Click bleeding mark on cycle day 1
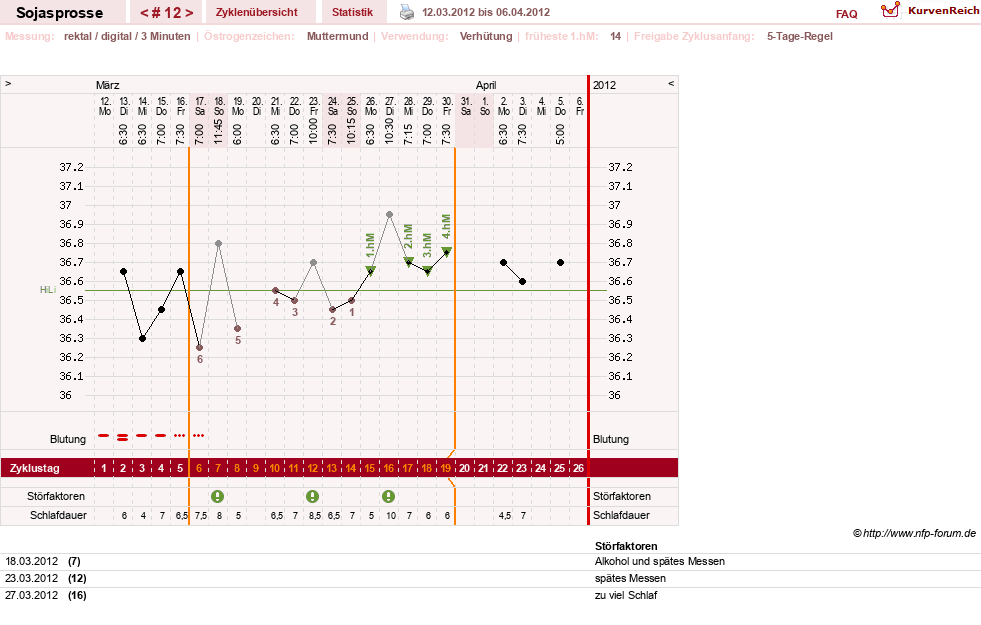The width and height of the screenshot is (981, 625). [x=104, y=435]
